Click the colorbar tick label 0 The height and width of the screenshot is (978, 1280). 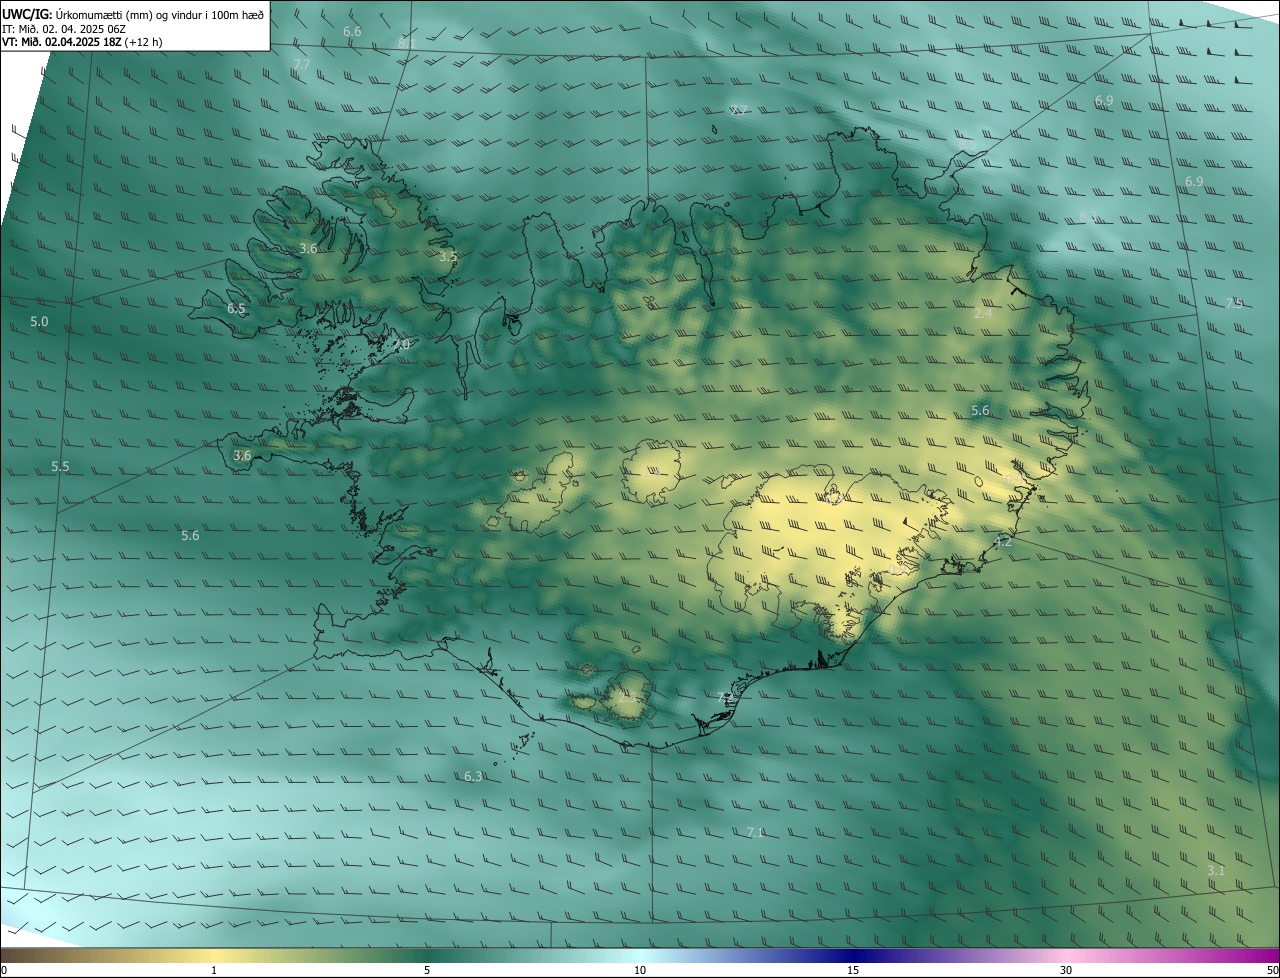point(4,970)
